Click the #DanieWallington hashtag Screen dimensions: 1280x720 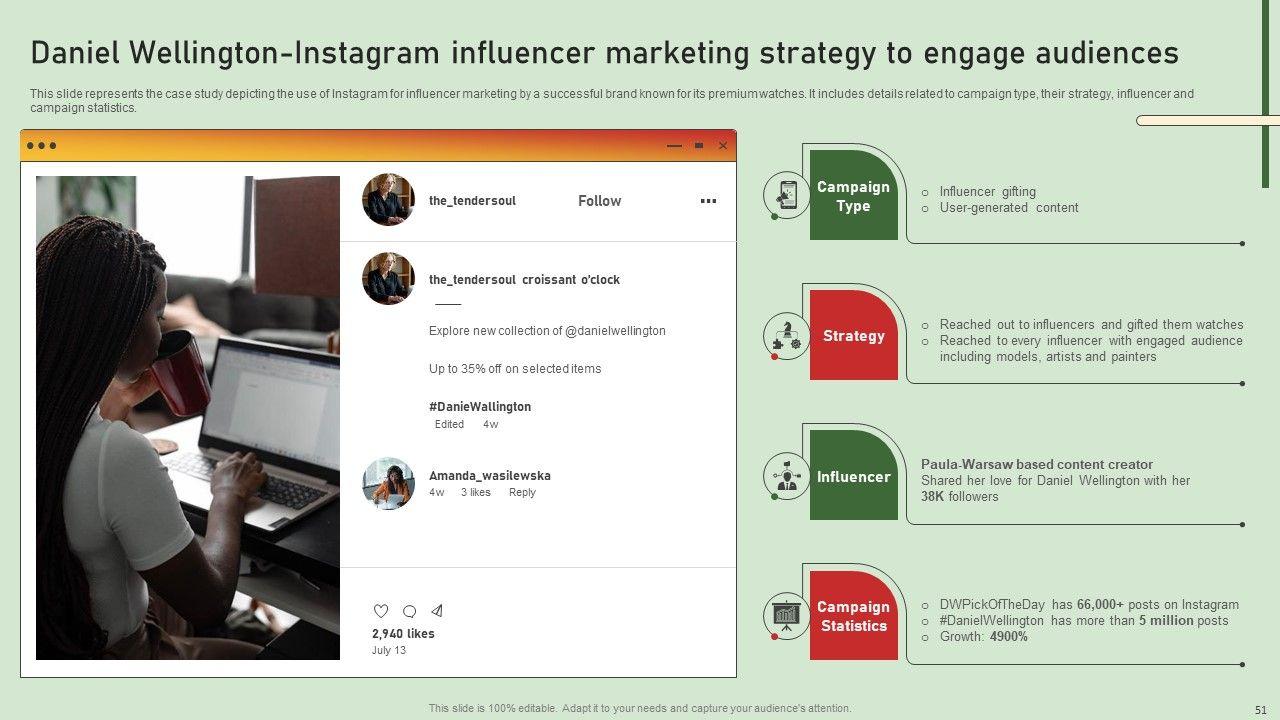480,407
